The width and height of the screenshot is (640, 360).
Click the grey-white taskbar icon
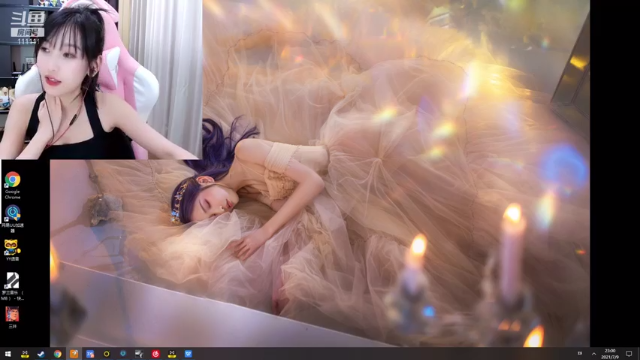pyautogui.click(x=139, y=354)
